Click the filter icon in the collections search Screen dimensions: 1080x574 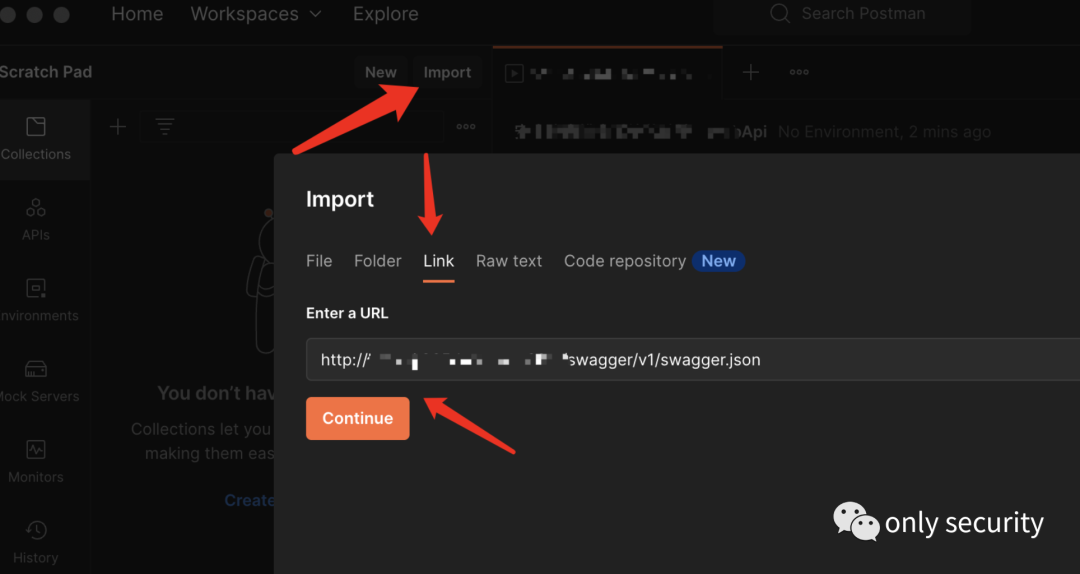tap(164, 127)
